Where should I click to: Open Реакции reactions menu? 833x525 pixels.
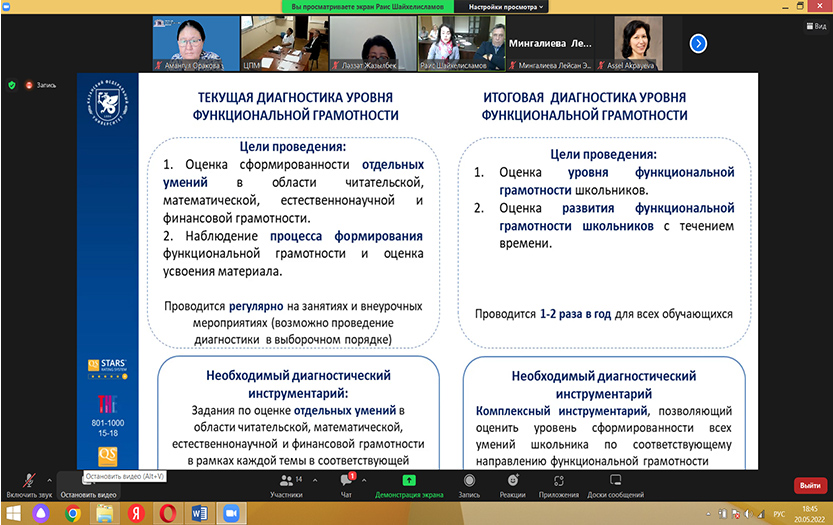[513, 483]
